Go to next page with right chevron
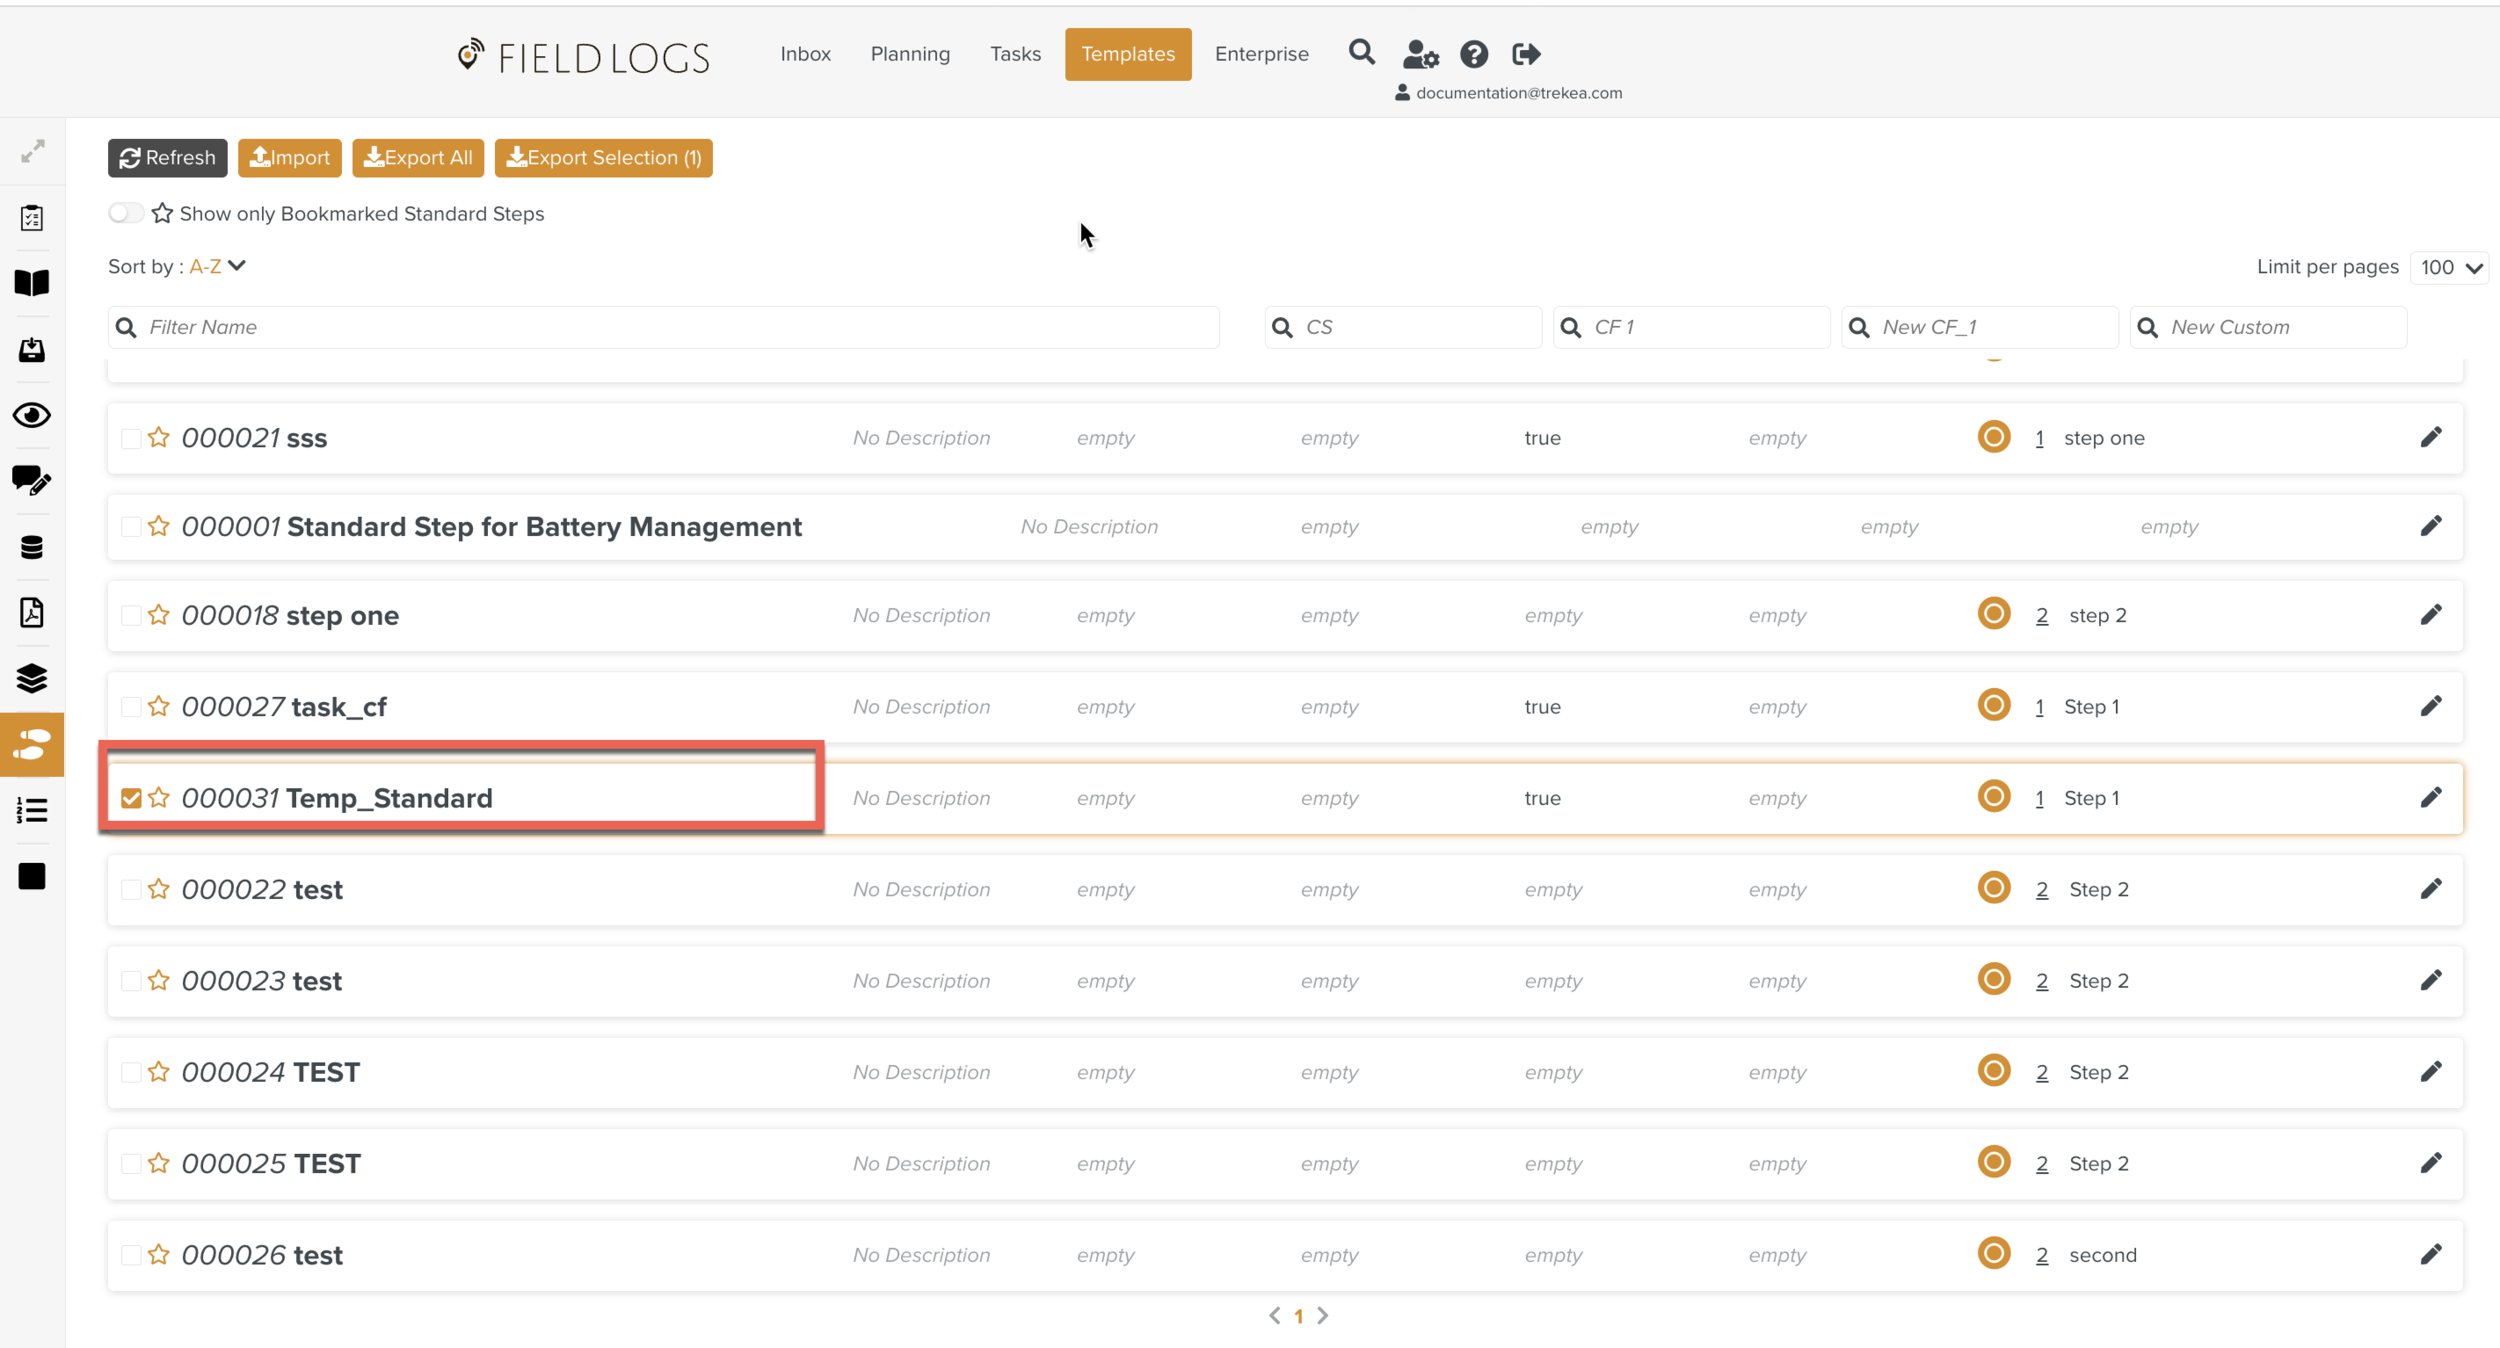The height and width of the screenshot is (1348, 2500). (x=1323, y=1316)
